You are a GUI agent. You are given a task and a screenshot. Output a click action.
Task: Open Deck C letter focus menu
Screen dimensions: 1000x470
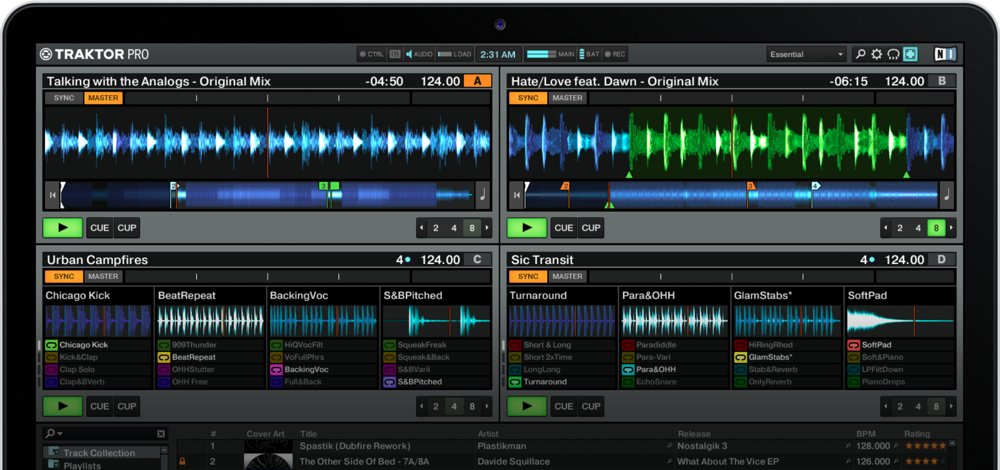point(478,260)
